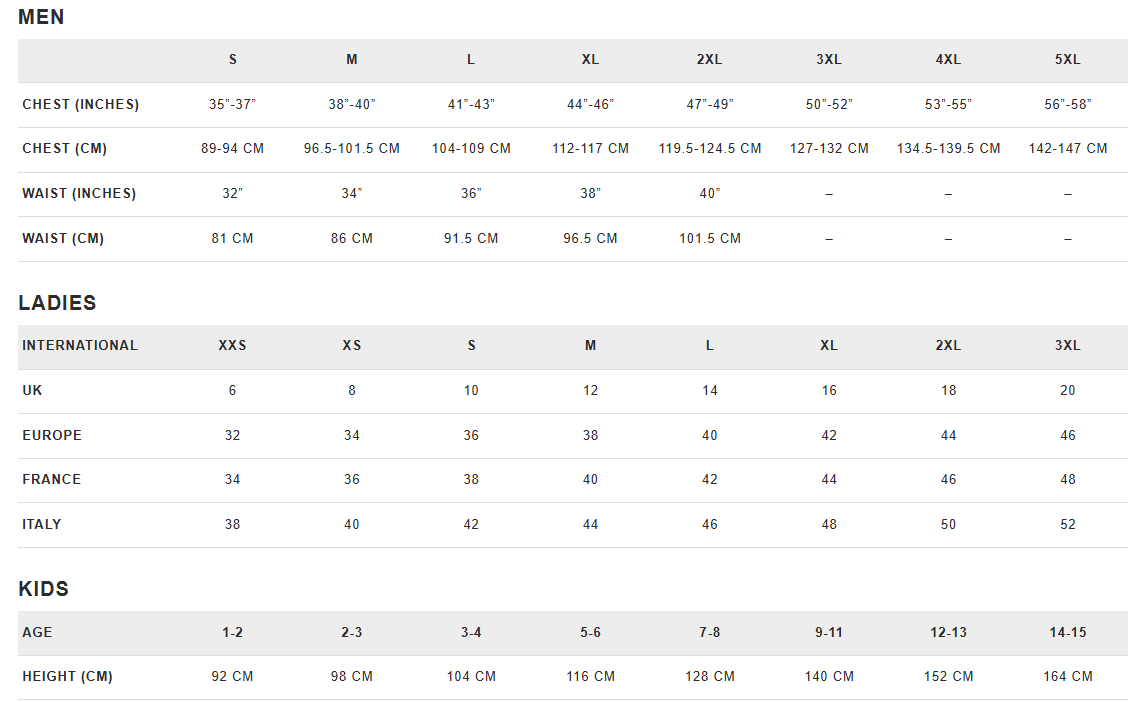Select the XXS column header

[232, 346]
